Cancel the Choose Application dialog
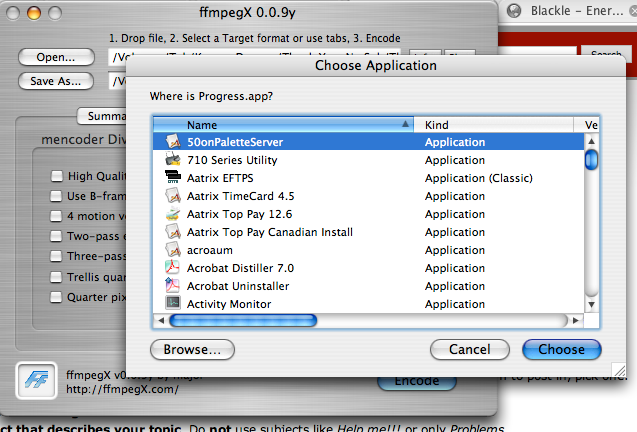The image size is (637, 432). coord(470,350)
